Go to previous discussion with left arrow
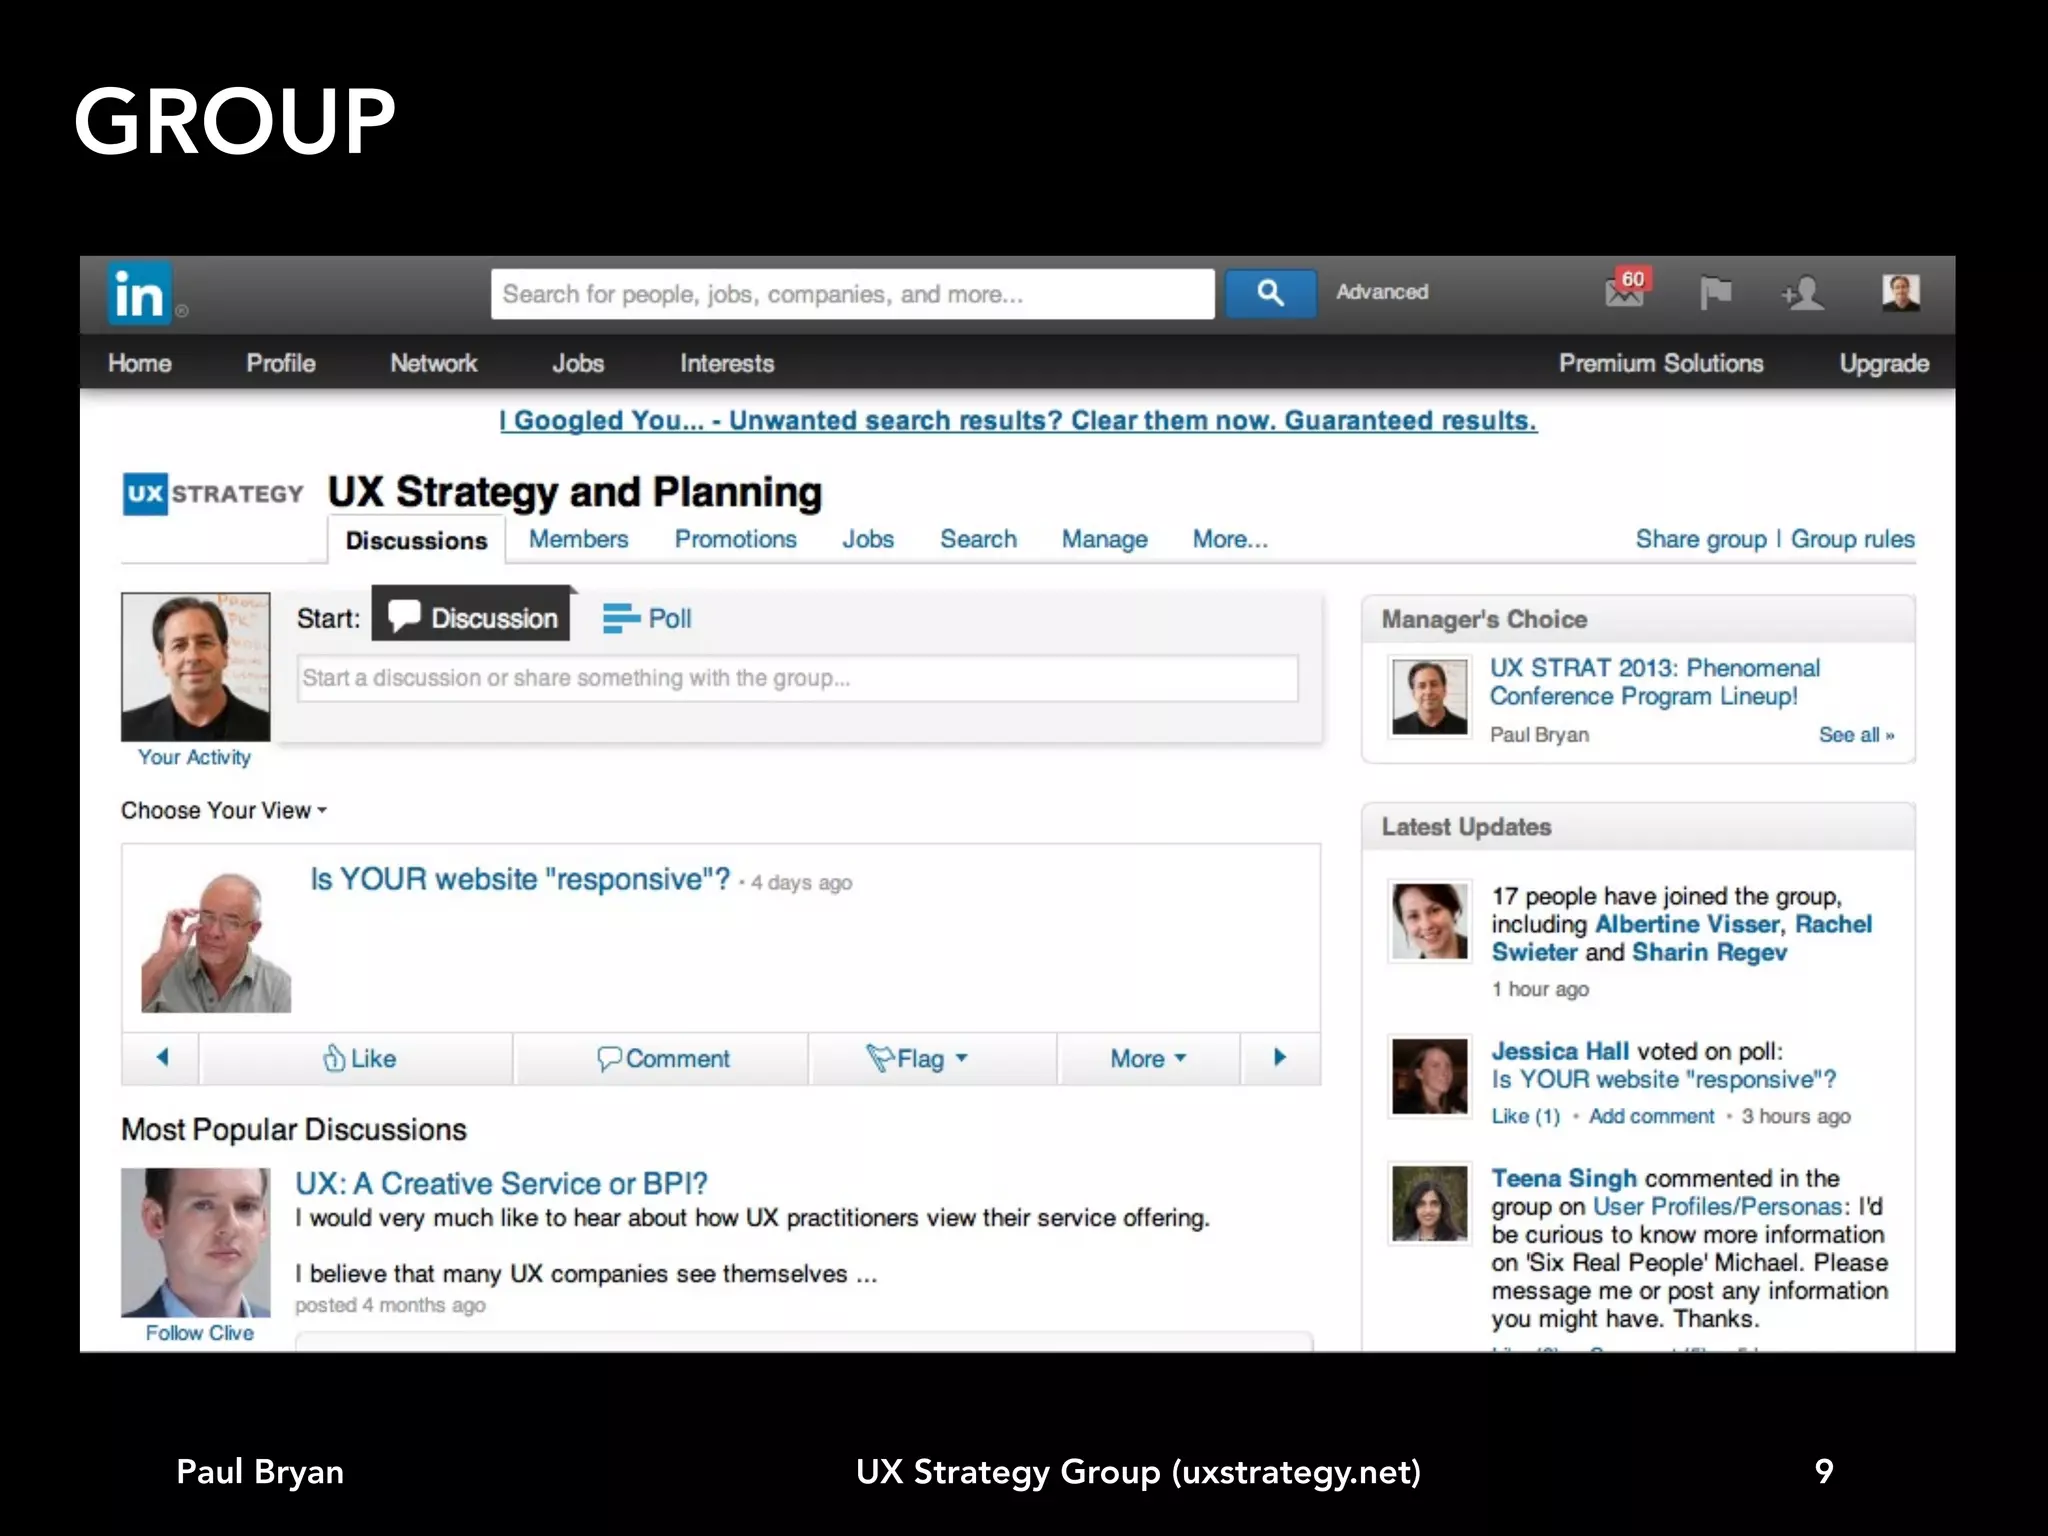2048x1536 pixels. pyautogui.click(x=162, y=1058)
